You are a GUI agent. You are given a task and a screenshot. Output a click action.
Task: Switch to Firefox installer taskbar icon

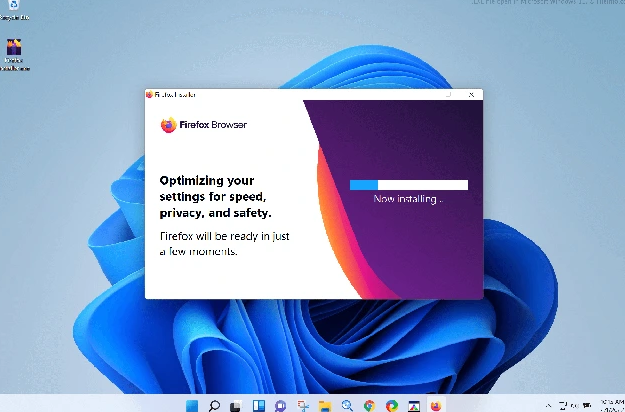[x=436, y=405]
